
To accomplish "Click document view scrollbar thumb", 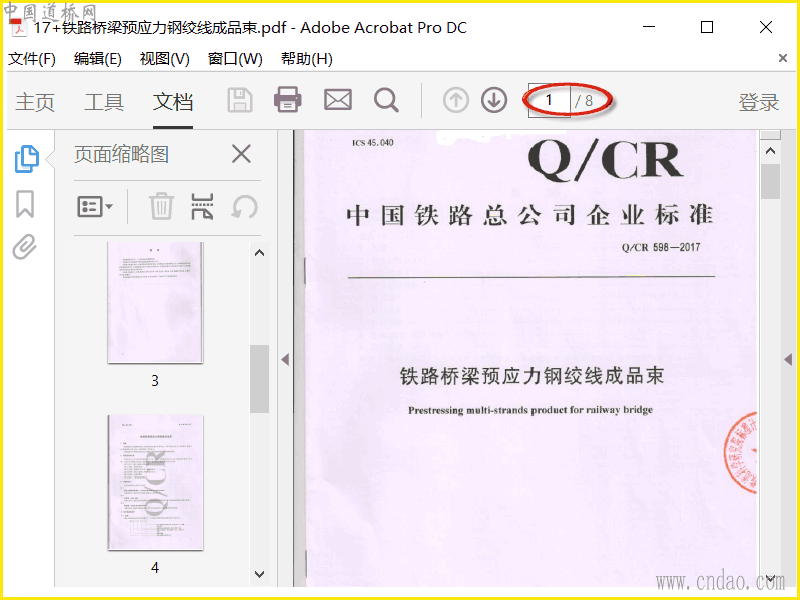I will point(770,182).
